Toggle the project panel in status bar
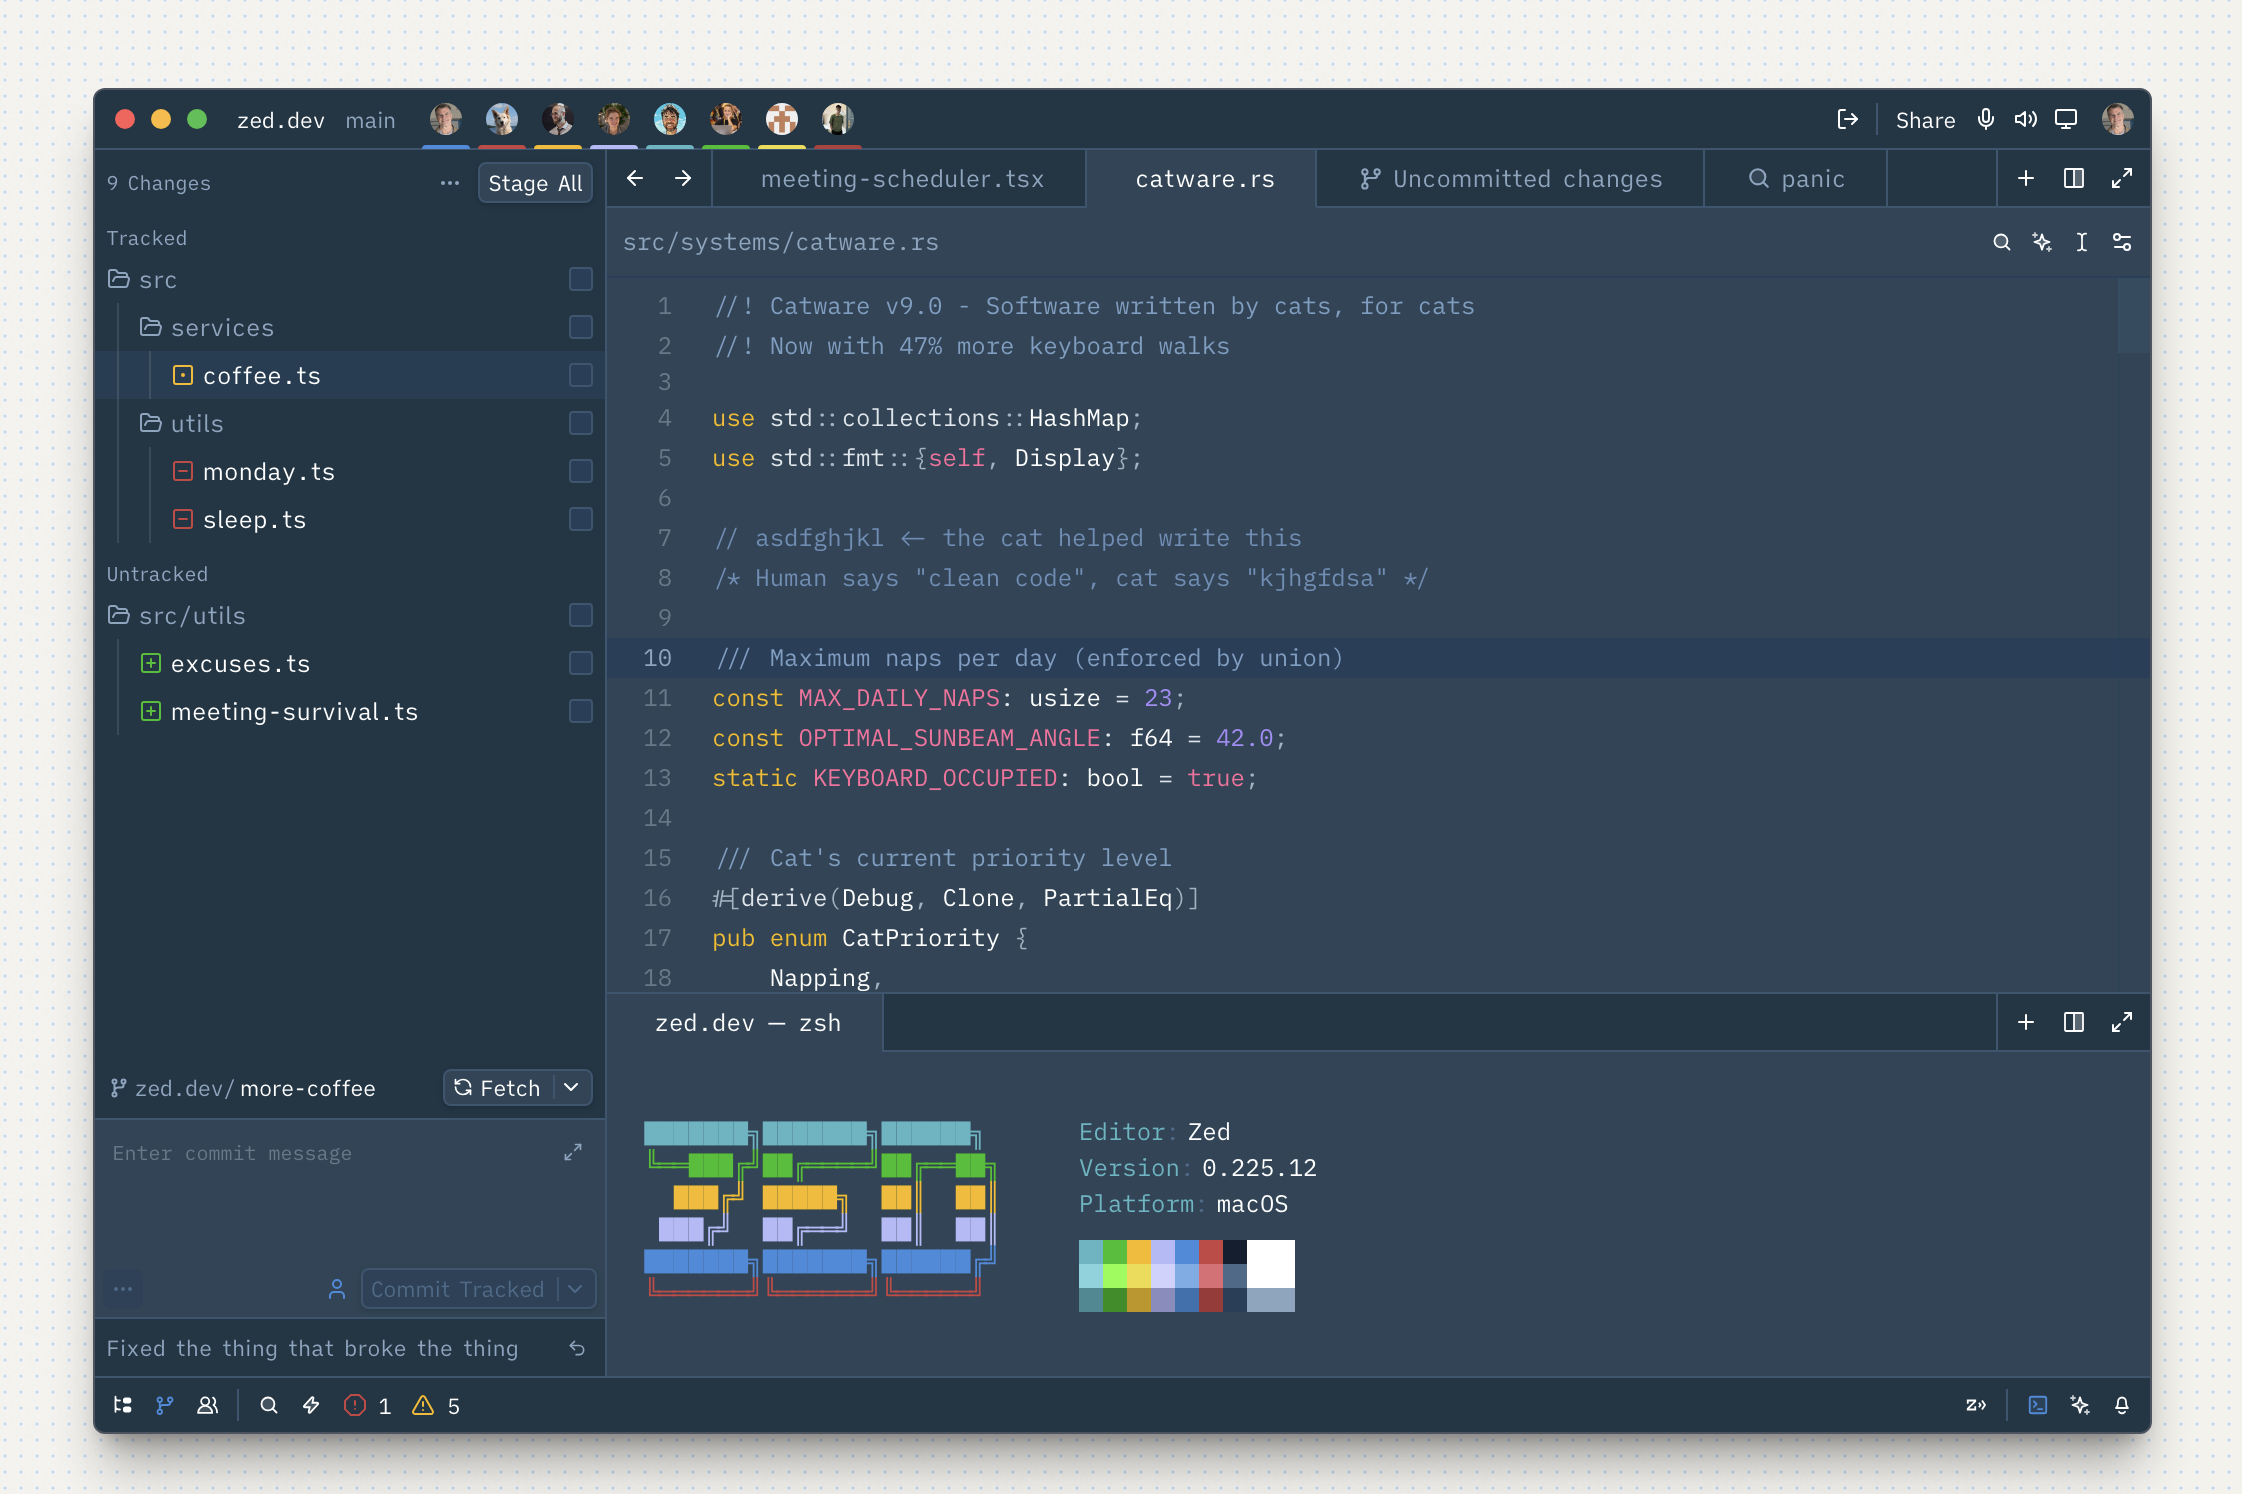 (123, 1405)
